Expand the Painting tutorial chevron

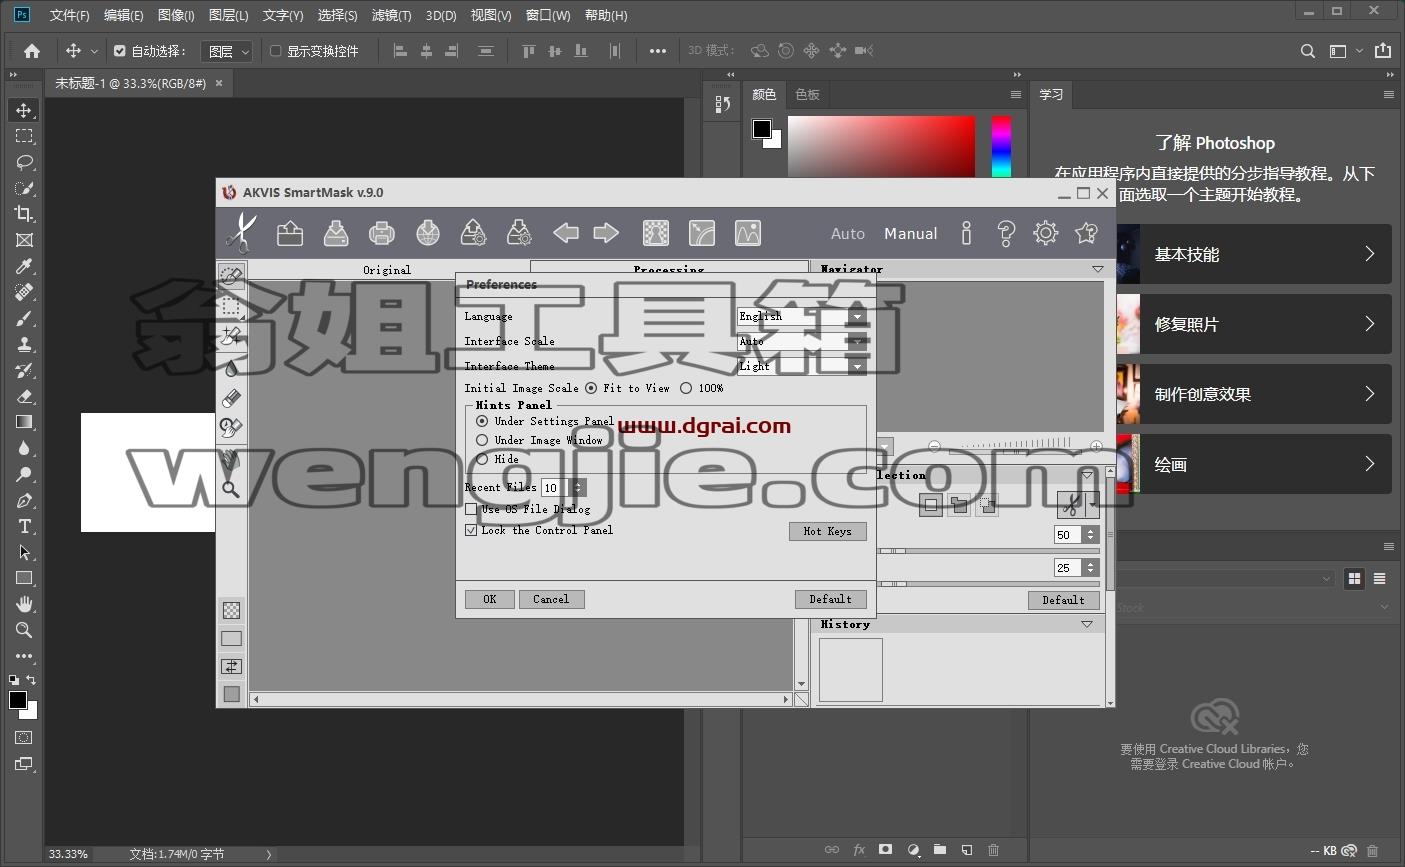click(x=1370, y=464)
